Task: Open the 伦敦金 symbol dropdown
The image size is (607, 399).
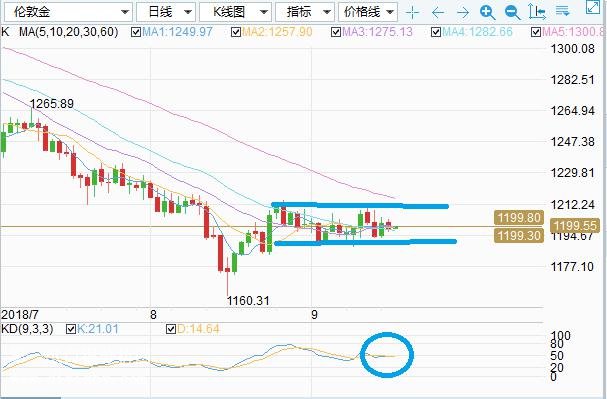Action: point(69,12)
